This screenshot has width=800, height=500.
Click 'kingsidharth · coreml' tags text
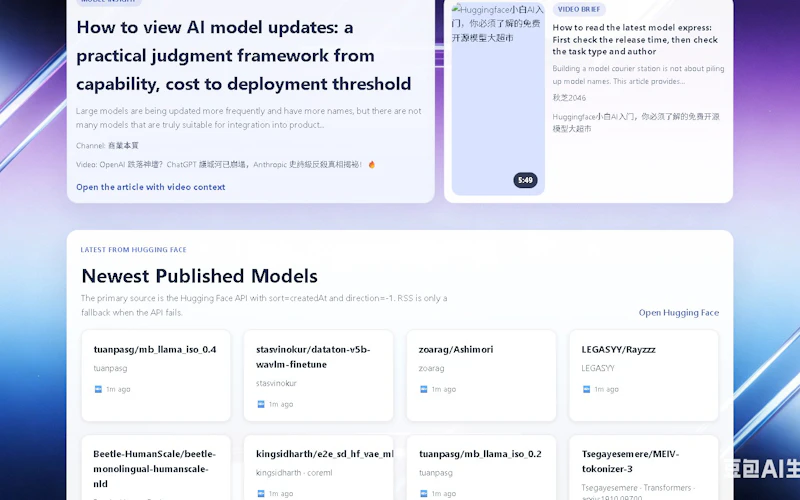(294, 473)
